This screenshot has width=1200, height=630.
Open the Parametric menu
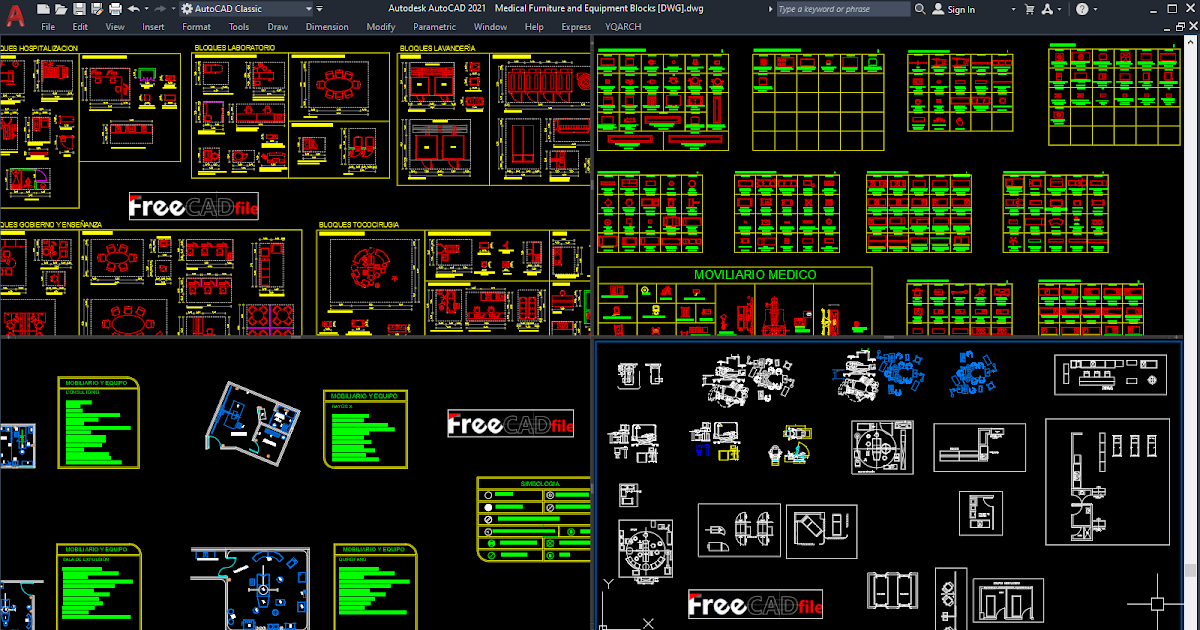tap(434, 27)
